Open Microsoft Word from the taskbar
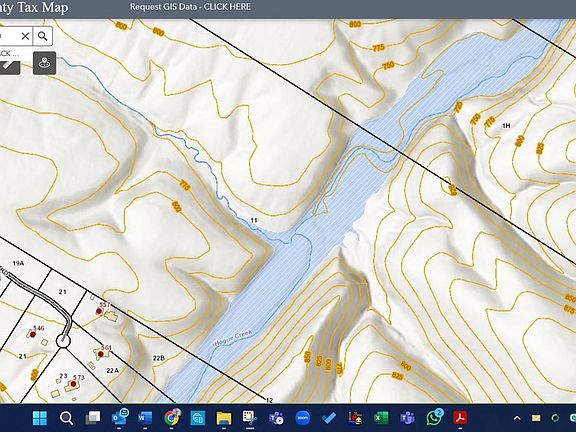The width and height of the screenshot is (576, 432). pos(145,418)
